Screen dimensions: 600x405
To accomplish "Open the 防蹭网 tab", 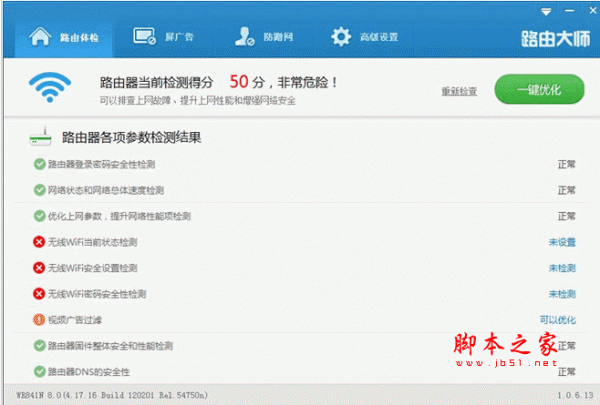I will (x=264, y=37).
